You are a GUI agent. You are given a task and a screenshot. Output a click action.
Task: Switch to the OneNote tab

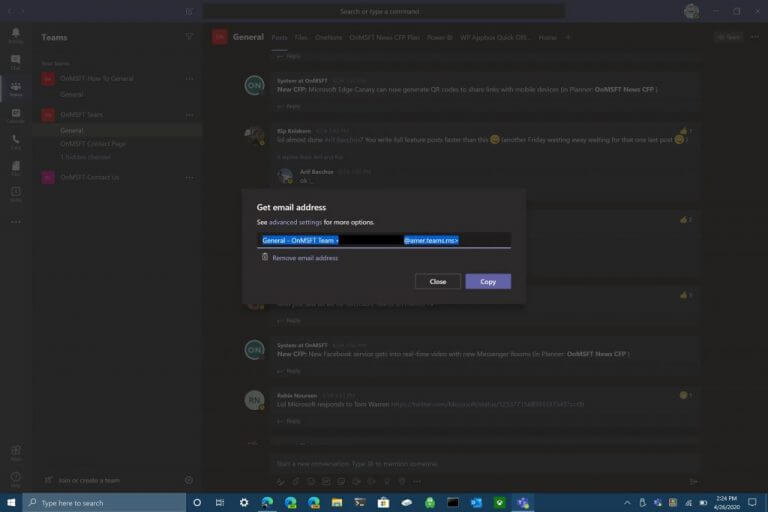point(328,37)
